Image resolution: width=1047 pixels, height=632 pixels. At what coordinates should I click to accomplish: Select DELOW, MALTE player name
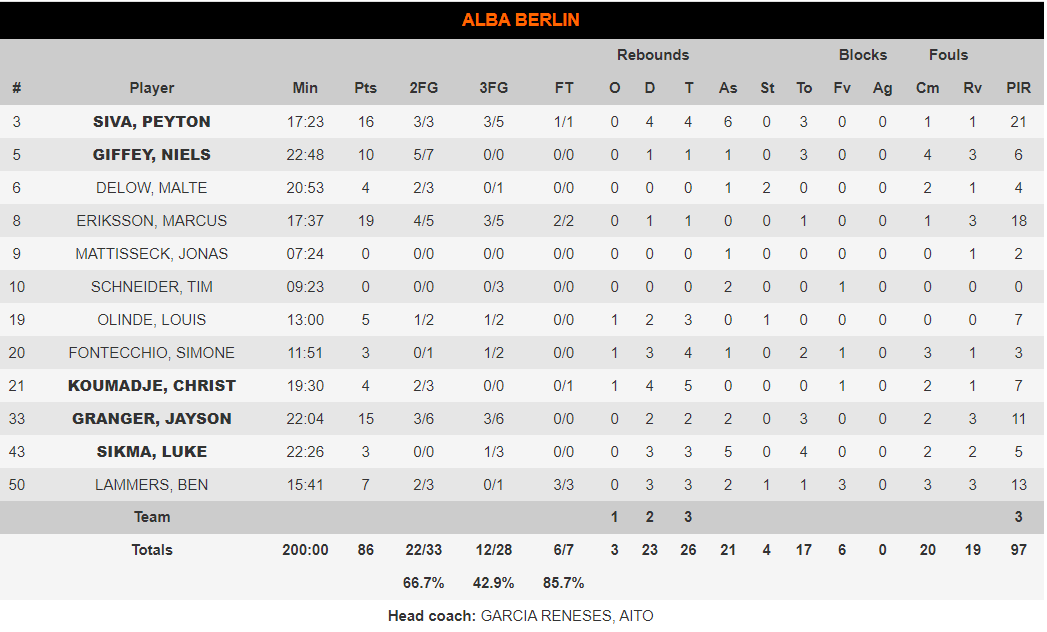pyautogui.click(x=152, y=188)
